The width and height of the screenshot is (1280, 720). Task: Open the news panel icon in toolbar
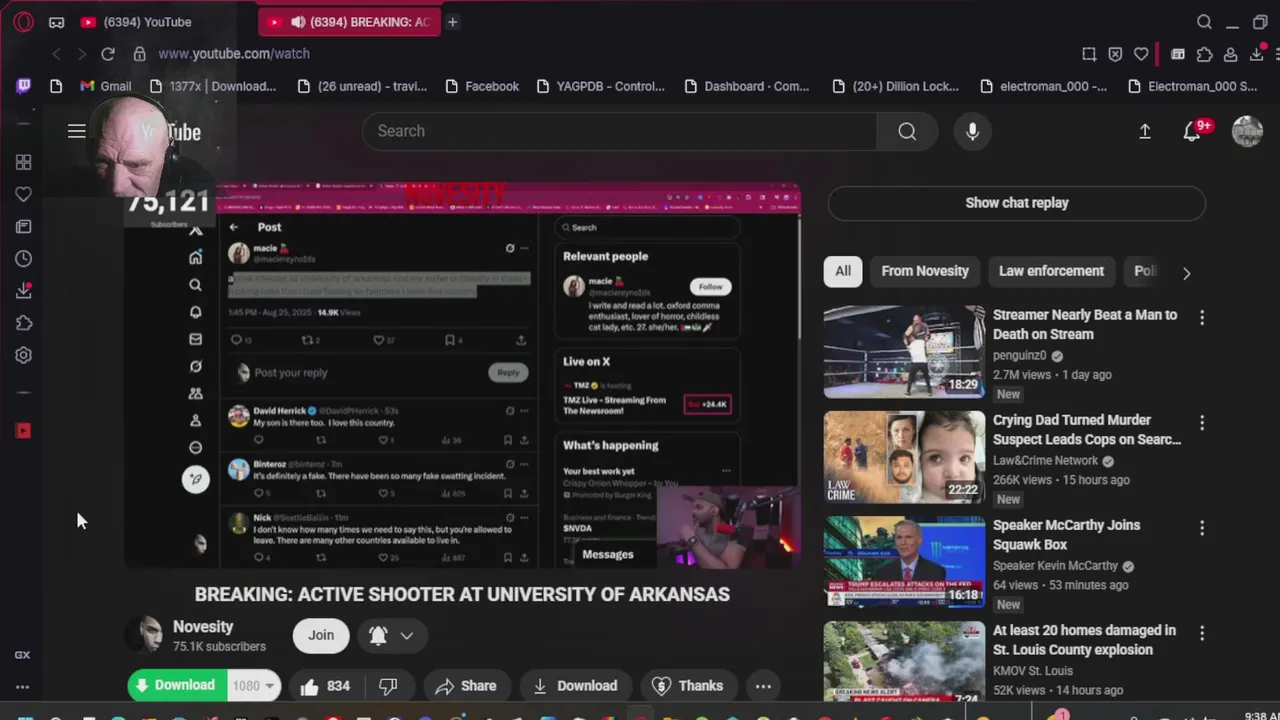click(1178, 54)
